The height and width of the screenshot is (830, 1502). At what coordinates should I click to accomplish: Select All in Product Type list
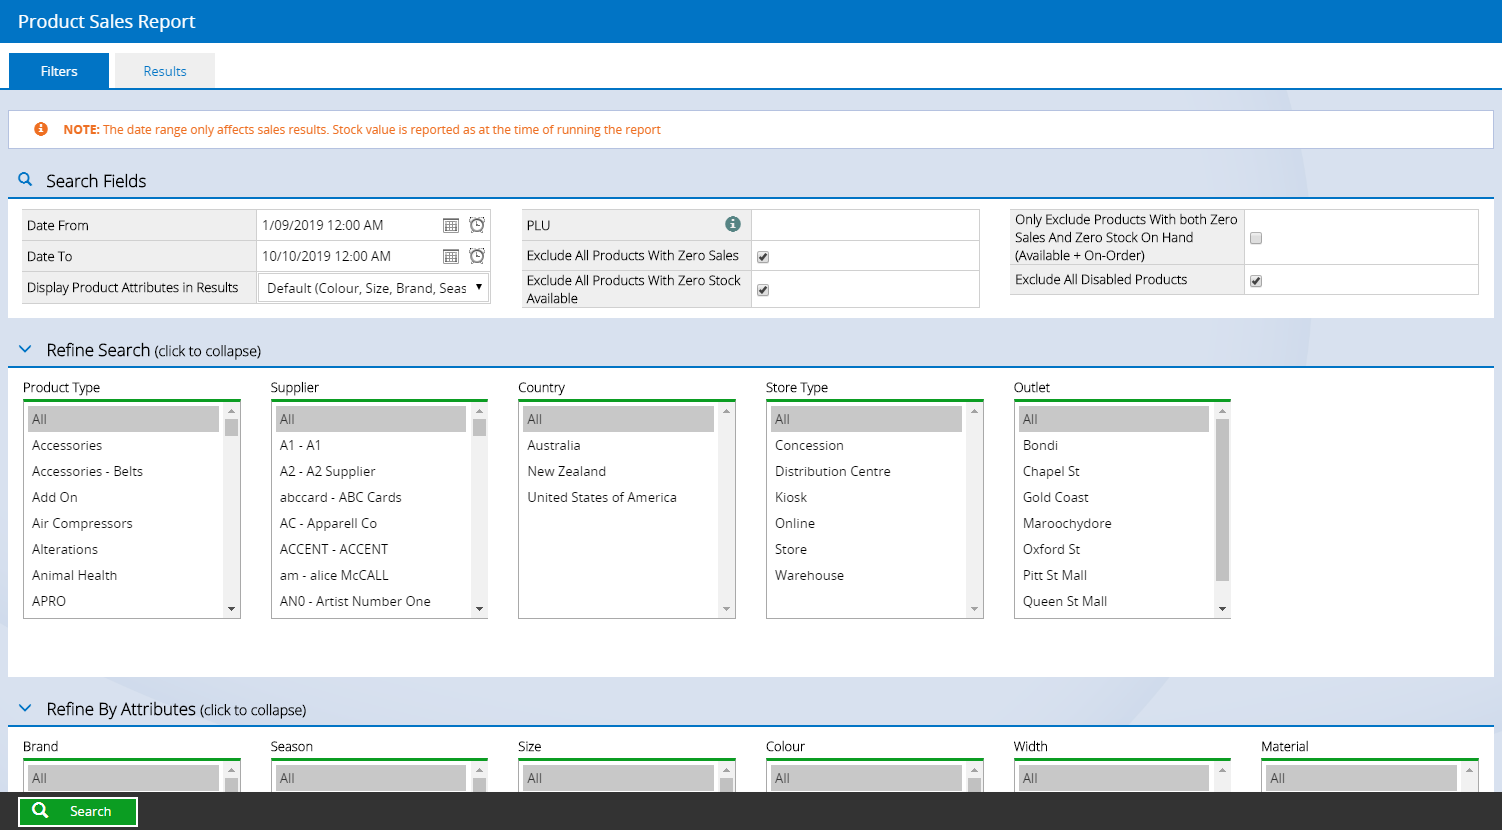pyautogui.click(x=123, y=419)
